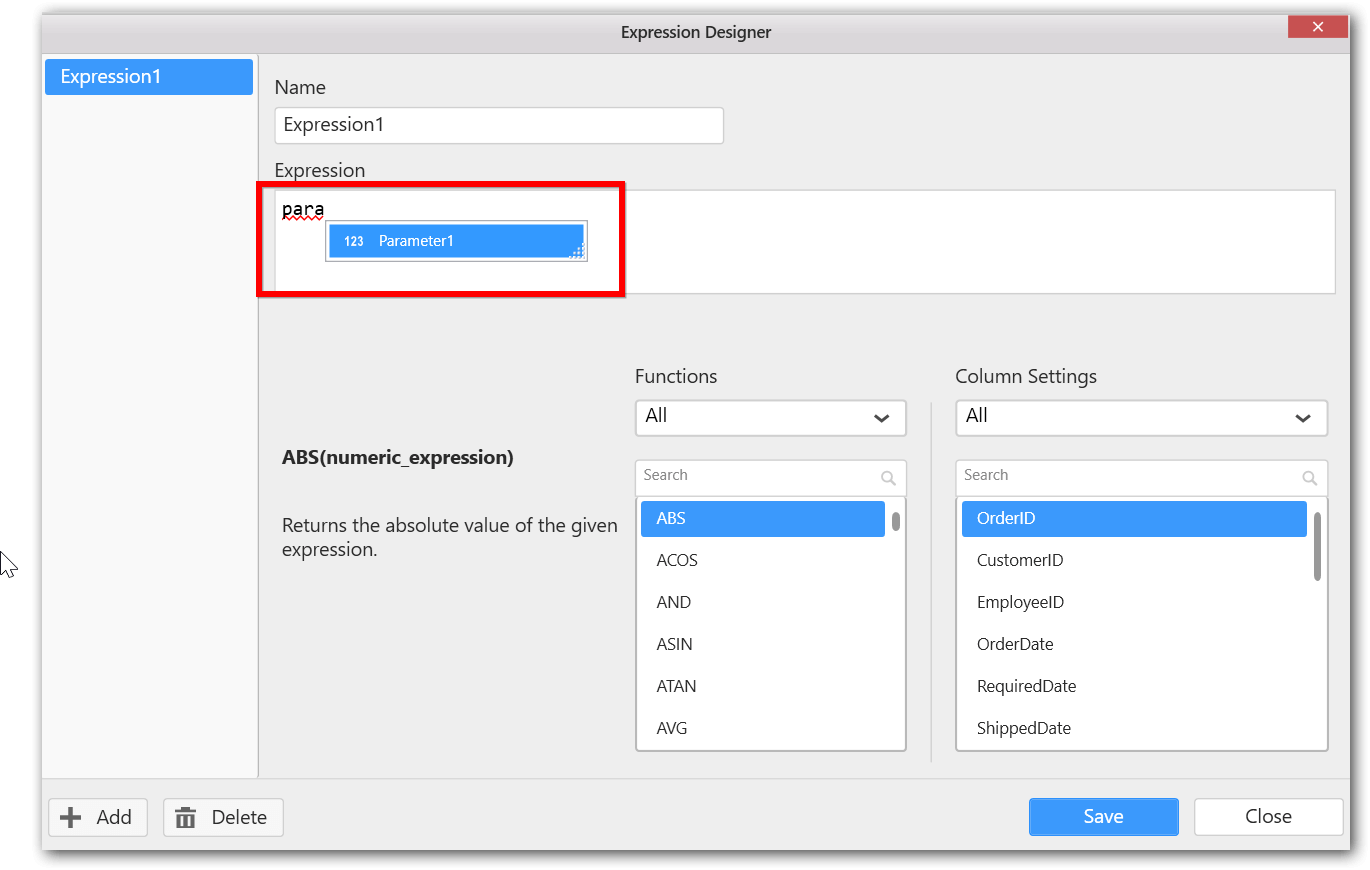
Task: Select Parameter1 from autocomplete suggestions
Action: (x=416, y=241)
